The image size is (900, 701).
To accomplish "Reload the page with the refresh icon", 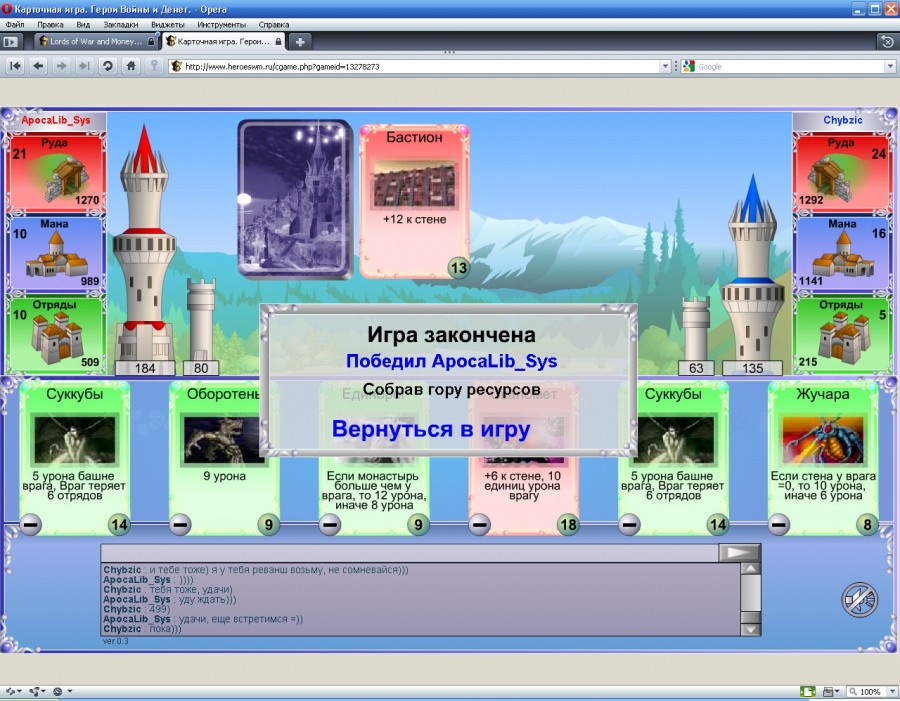I will coord(107,66).
